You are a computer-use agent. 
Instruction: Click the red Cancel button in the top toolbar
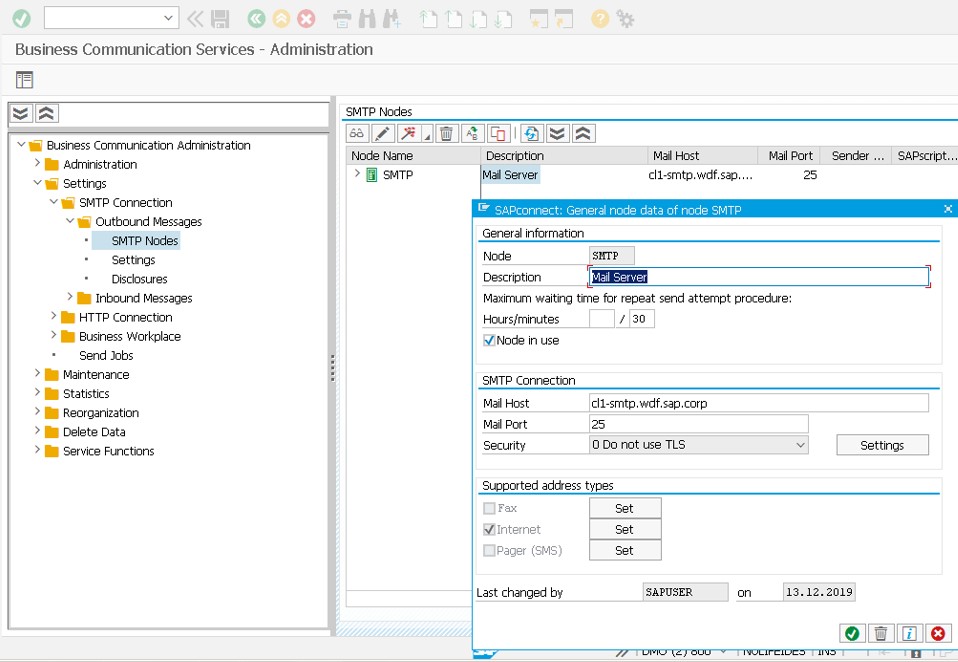(306, 19)
